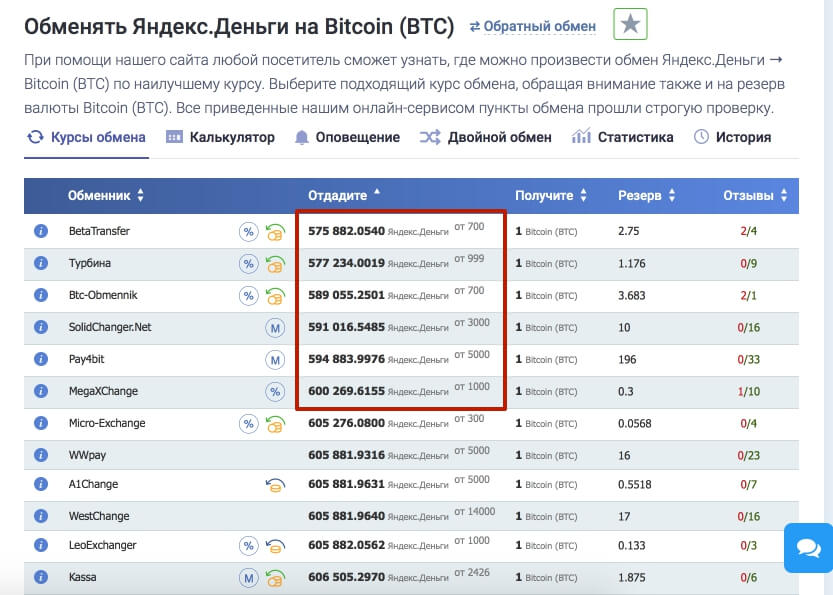Sort table by Отзывы column
Viewport: 833px width, 595px height.
pyautogui.click(x=755, y=196)
